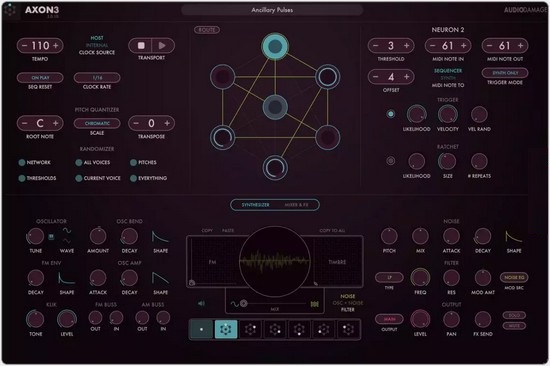Enable the Ratchet toggle dot
The width and height of the screenshot is (550, 366).
click(390, 161)
